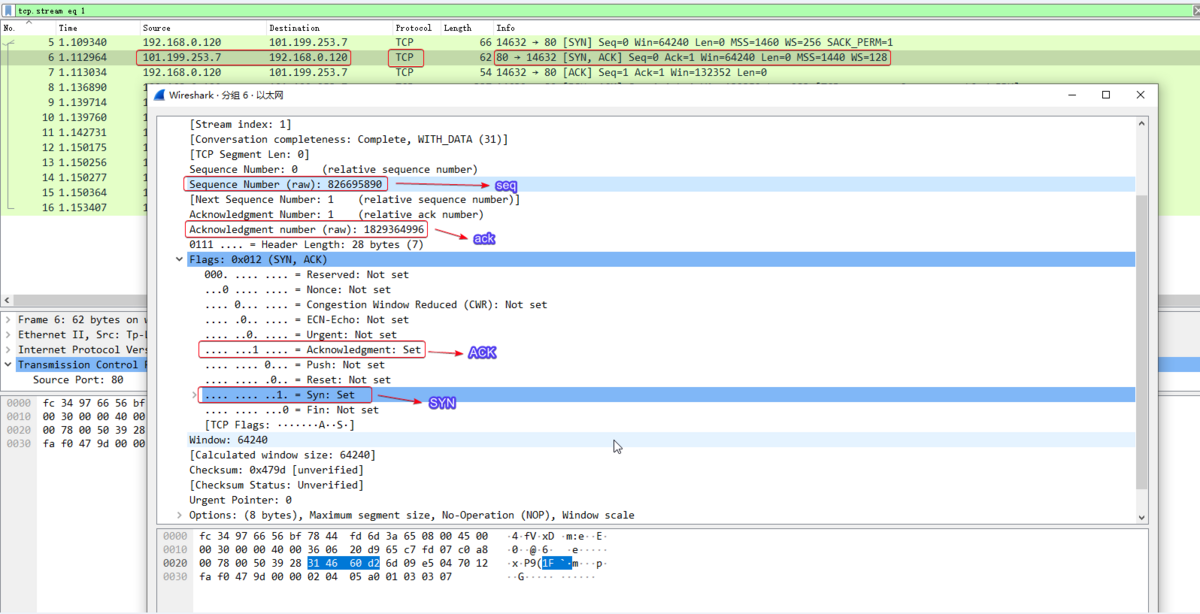Click the packet list horizontal scroll left arrow

(6, 300)
